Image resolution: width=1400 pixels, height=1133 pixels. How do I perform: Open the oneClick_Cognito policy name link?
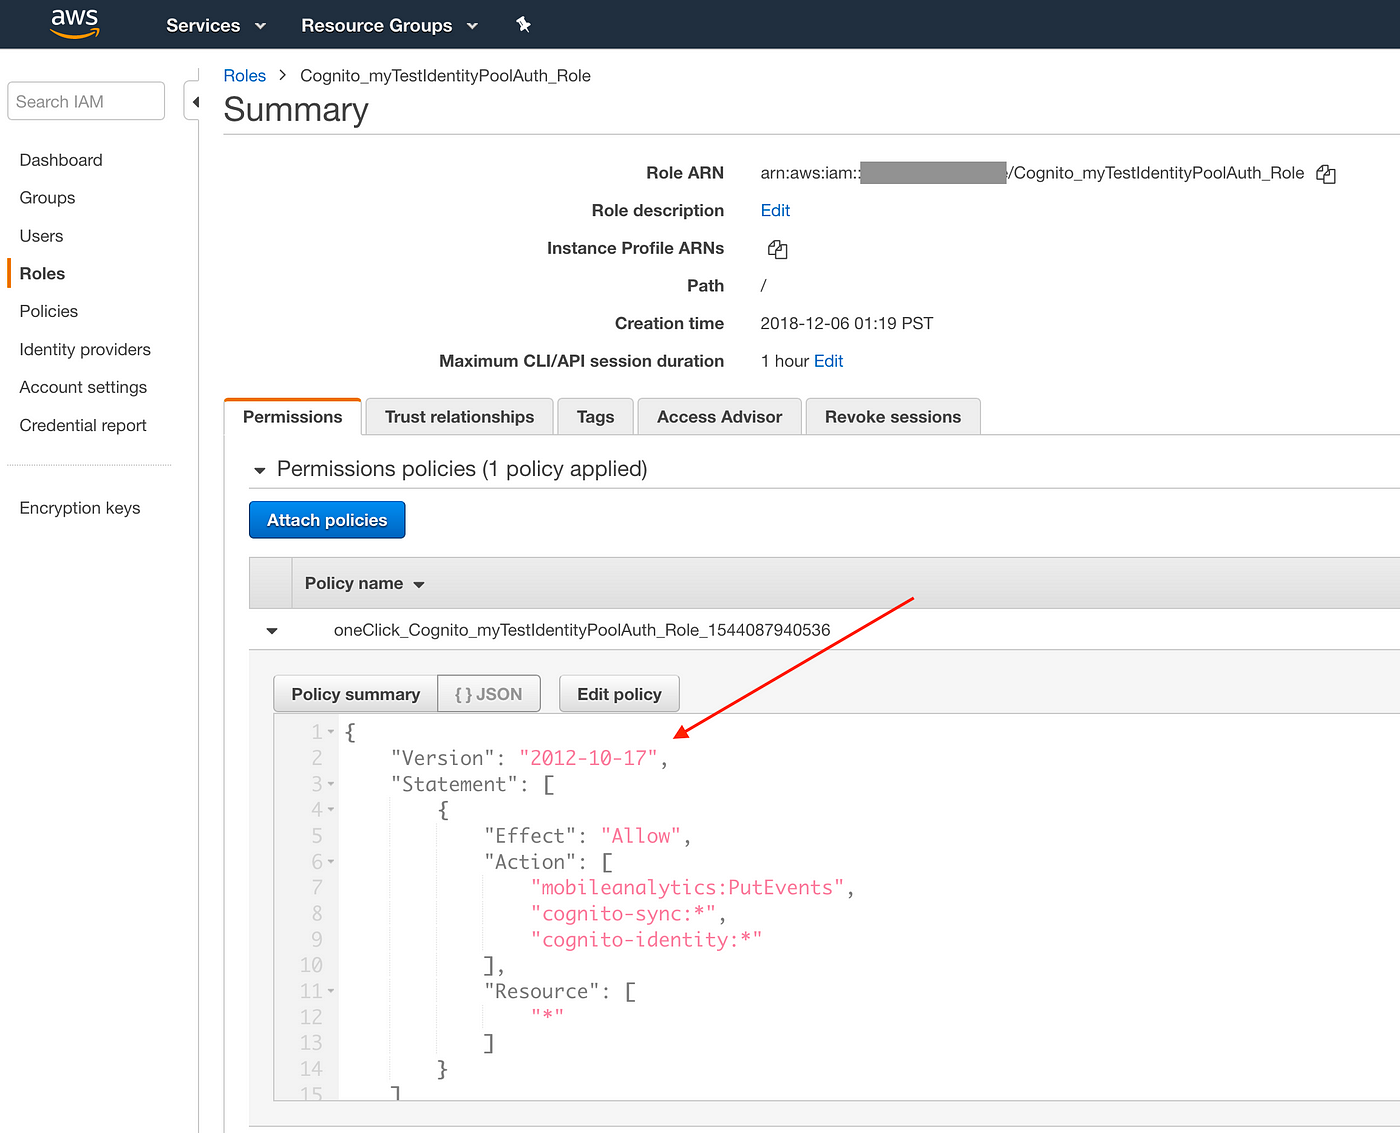click(x=582, y=631)
